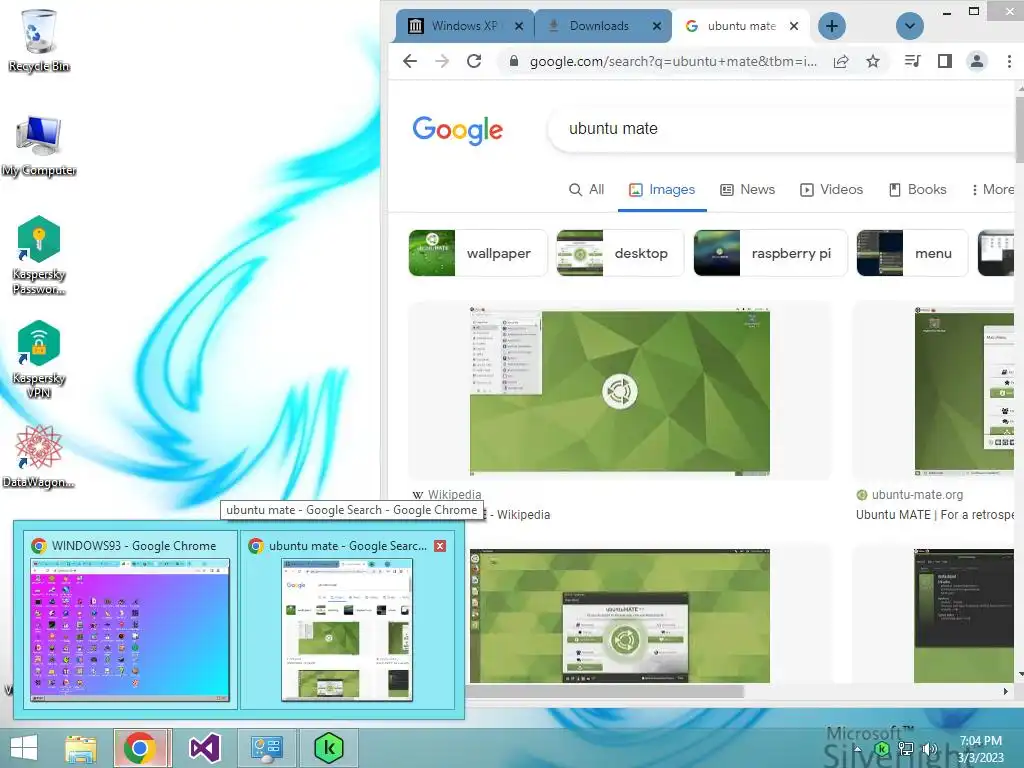Click the Chrome taskbar icon

point(140,748)
